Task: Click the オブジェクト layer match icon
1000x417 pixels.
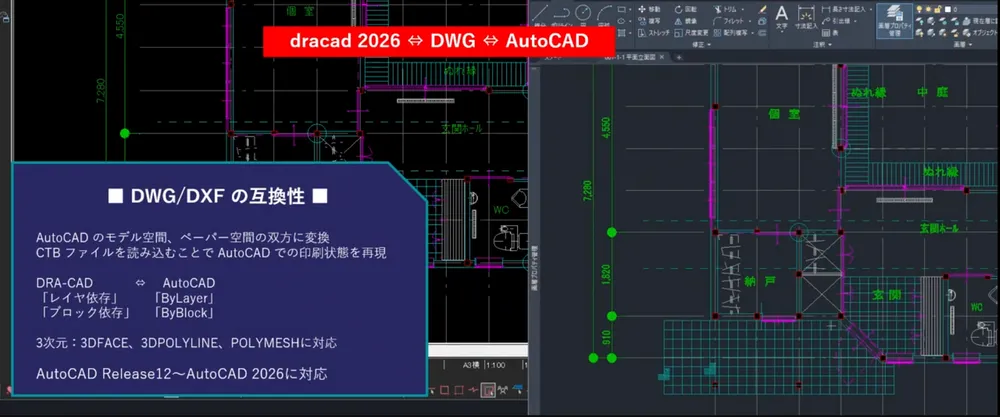Action: click(x=981, y=33)
